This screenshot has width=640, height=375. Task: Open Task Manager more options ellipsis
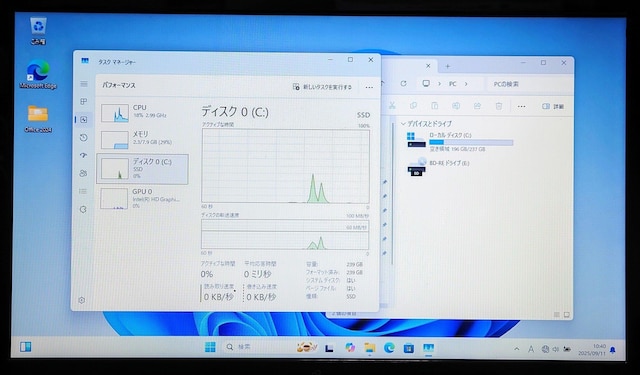369,87
